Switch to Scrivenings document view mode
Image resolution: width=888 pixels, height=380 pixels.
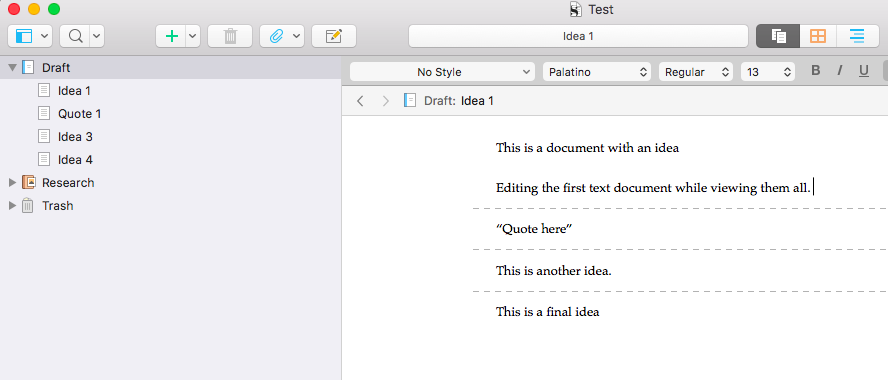coord(778,36)
